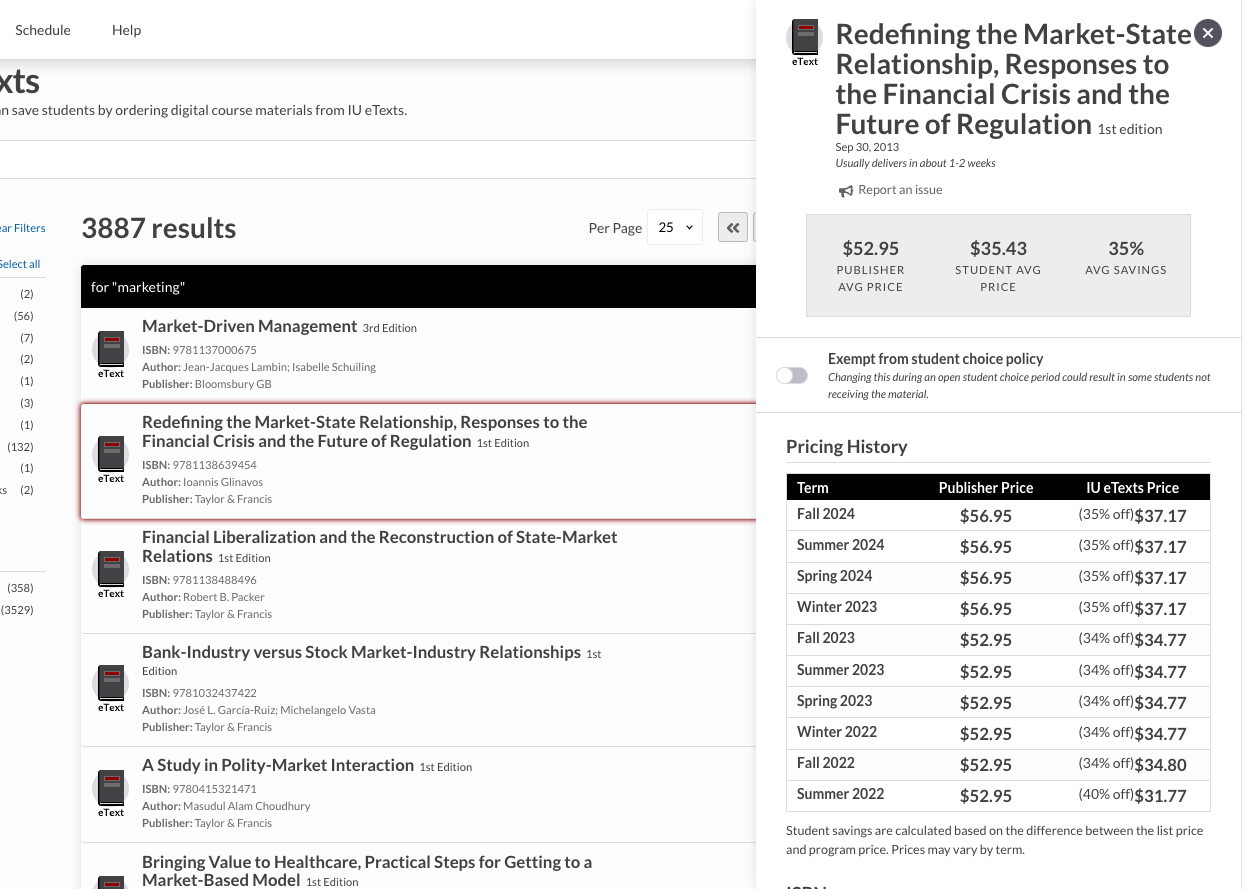Open A Study in Polity-Market Interaction title
The height and width of the screenshot is (889, 1244).
pyautogui.click(x=278, y=765)
